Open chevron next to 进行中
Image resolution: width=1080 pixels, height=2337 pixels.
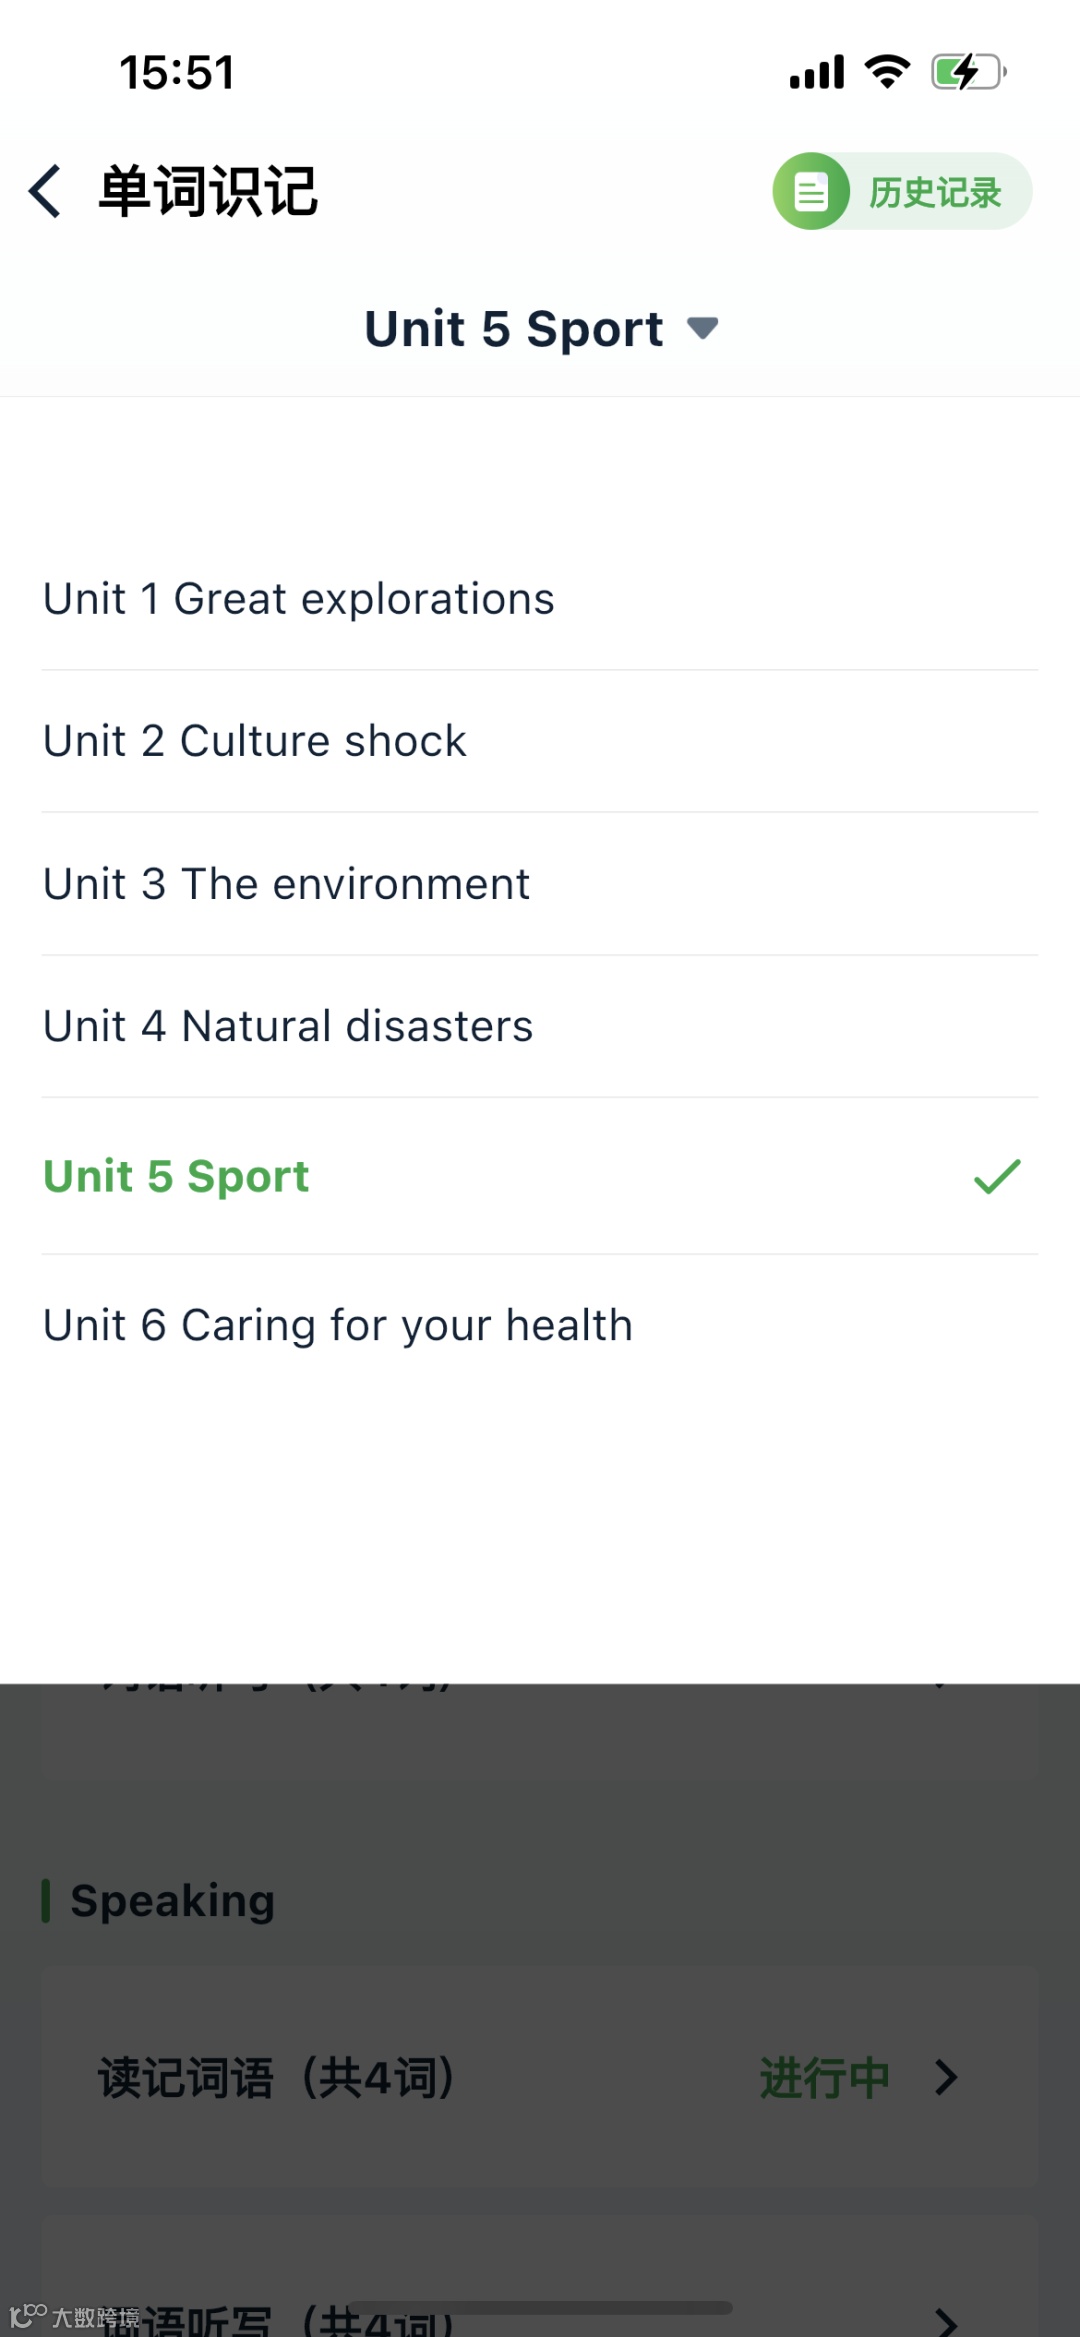(946, 2077)
